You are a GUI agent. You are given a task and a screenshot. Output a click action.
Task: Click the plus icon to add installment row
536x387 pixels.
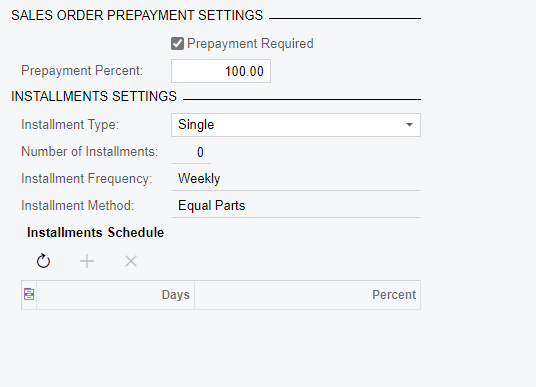tap(87, 261)
